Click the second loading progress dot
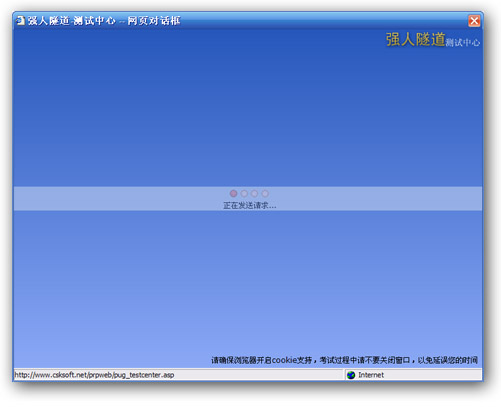Screen dimensions: 501x407 coord(244,193)
